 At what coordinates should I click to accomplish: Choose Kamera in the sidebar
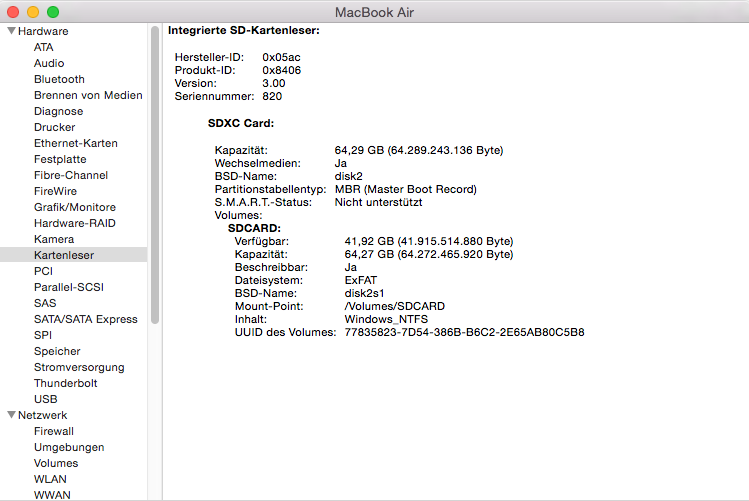point(54,239)
